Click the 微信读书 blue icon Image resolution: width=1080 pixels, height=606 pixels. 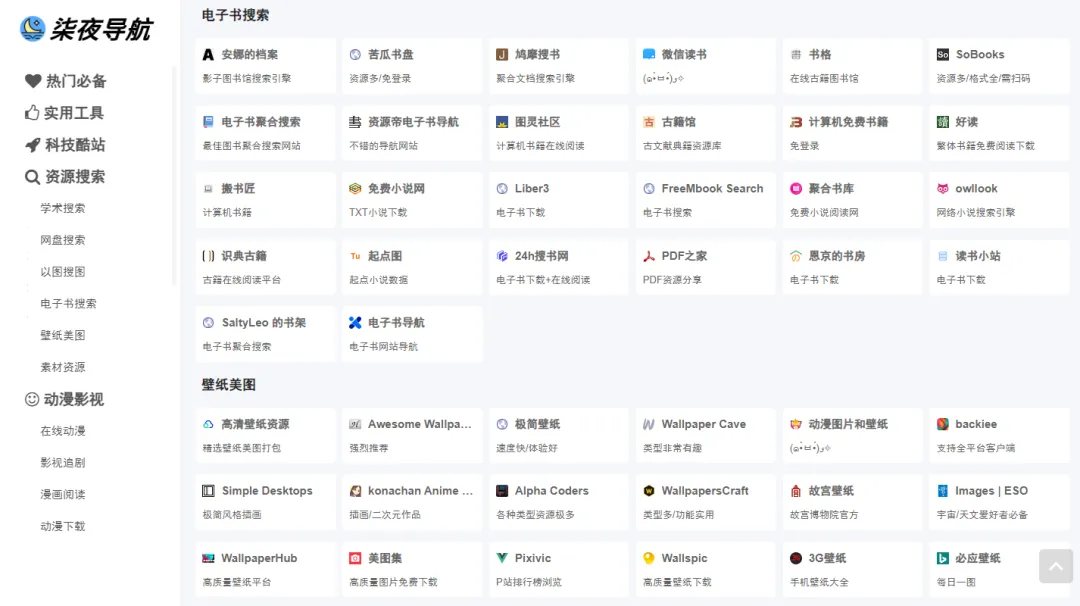(649, 54)
